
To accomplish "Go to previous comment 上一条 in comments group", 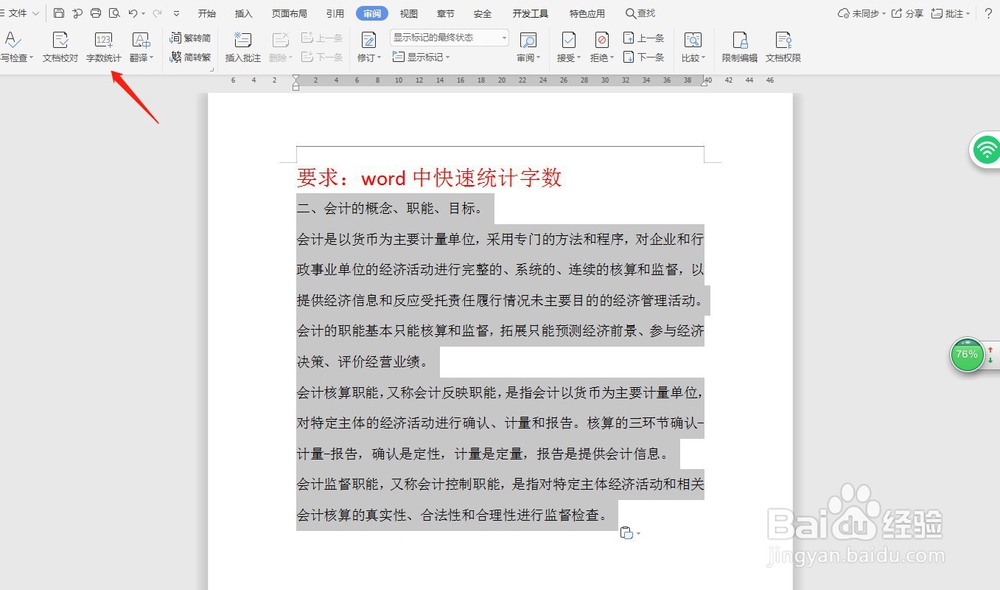I will [x=322, y=38].
